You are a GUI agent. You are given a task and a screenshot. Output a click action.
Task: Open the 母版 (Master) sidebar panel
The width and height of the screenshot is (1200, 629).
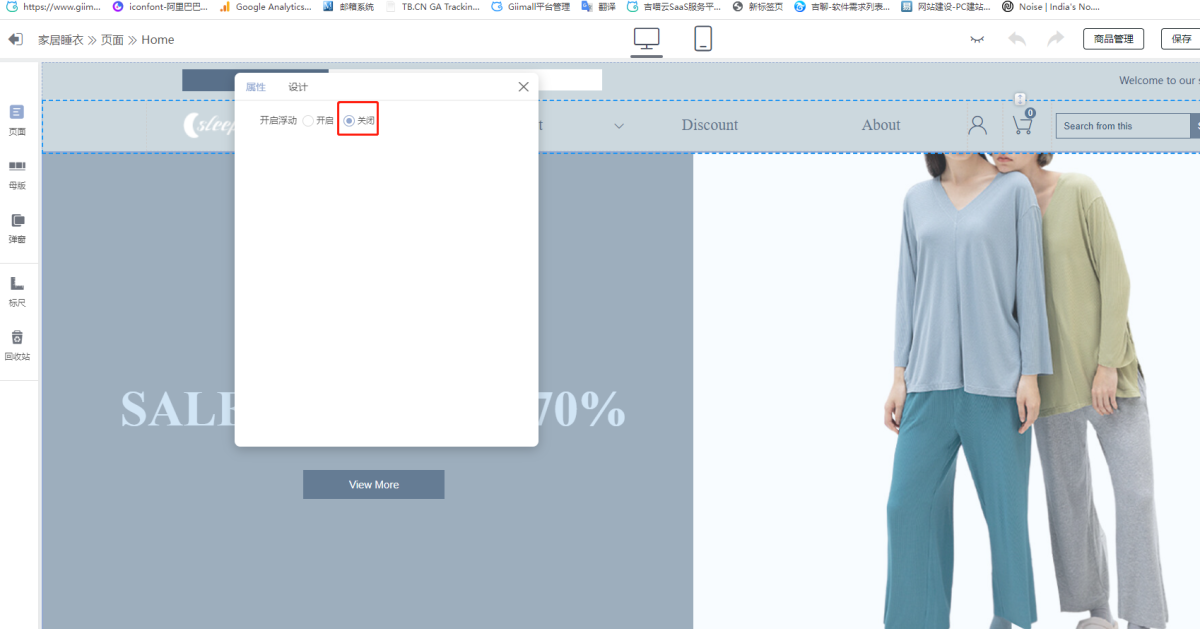tap(17, 172)
